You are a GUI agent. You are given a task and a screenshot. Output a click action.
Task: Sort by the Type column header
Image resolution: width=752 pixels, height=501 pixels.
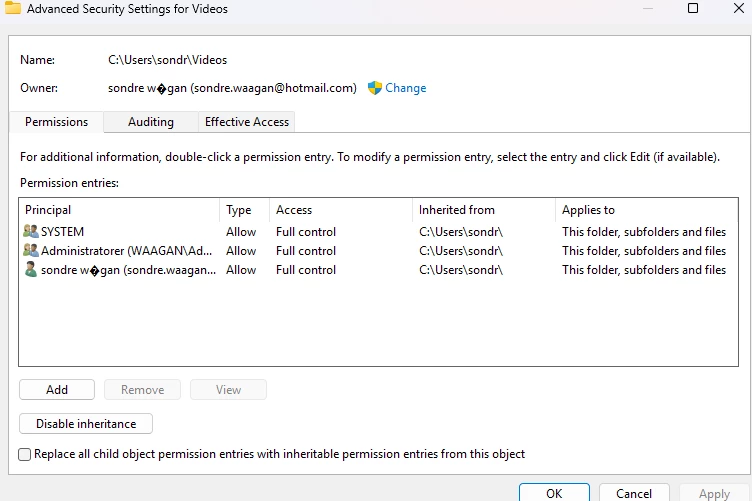(x=245, y=210)
